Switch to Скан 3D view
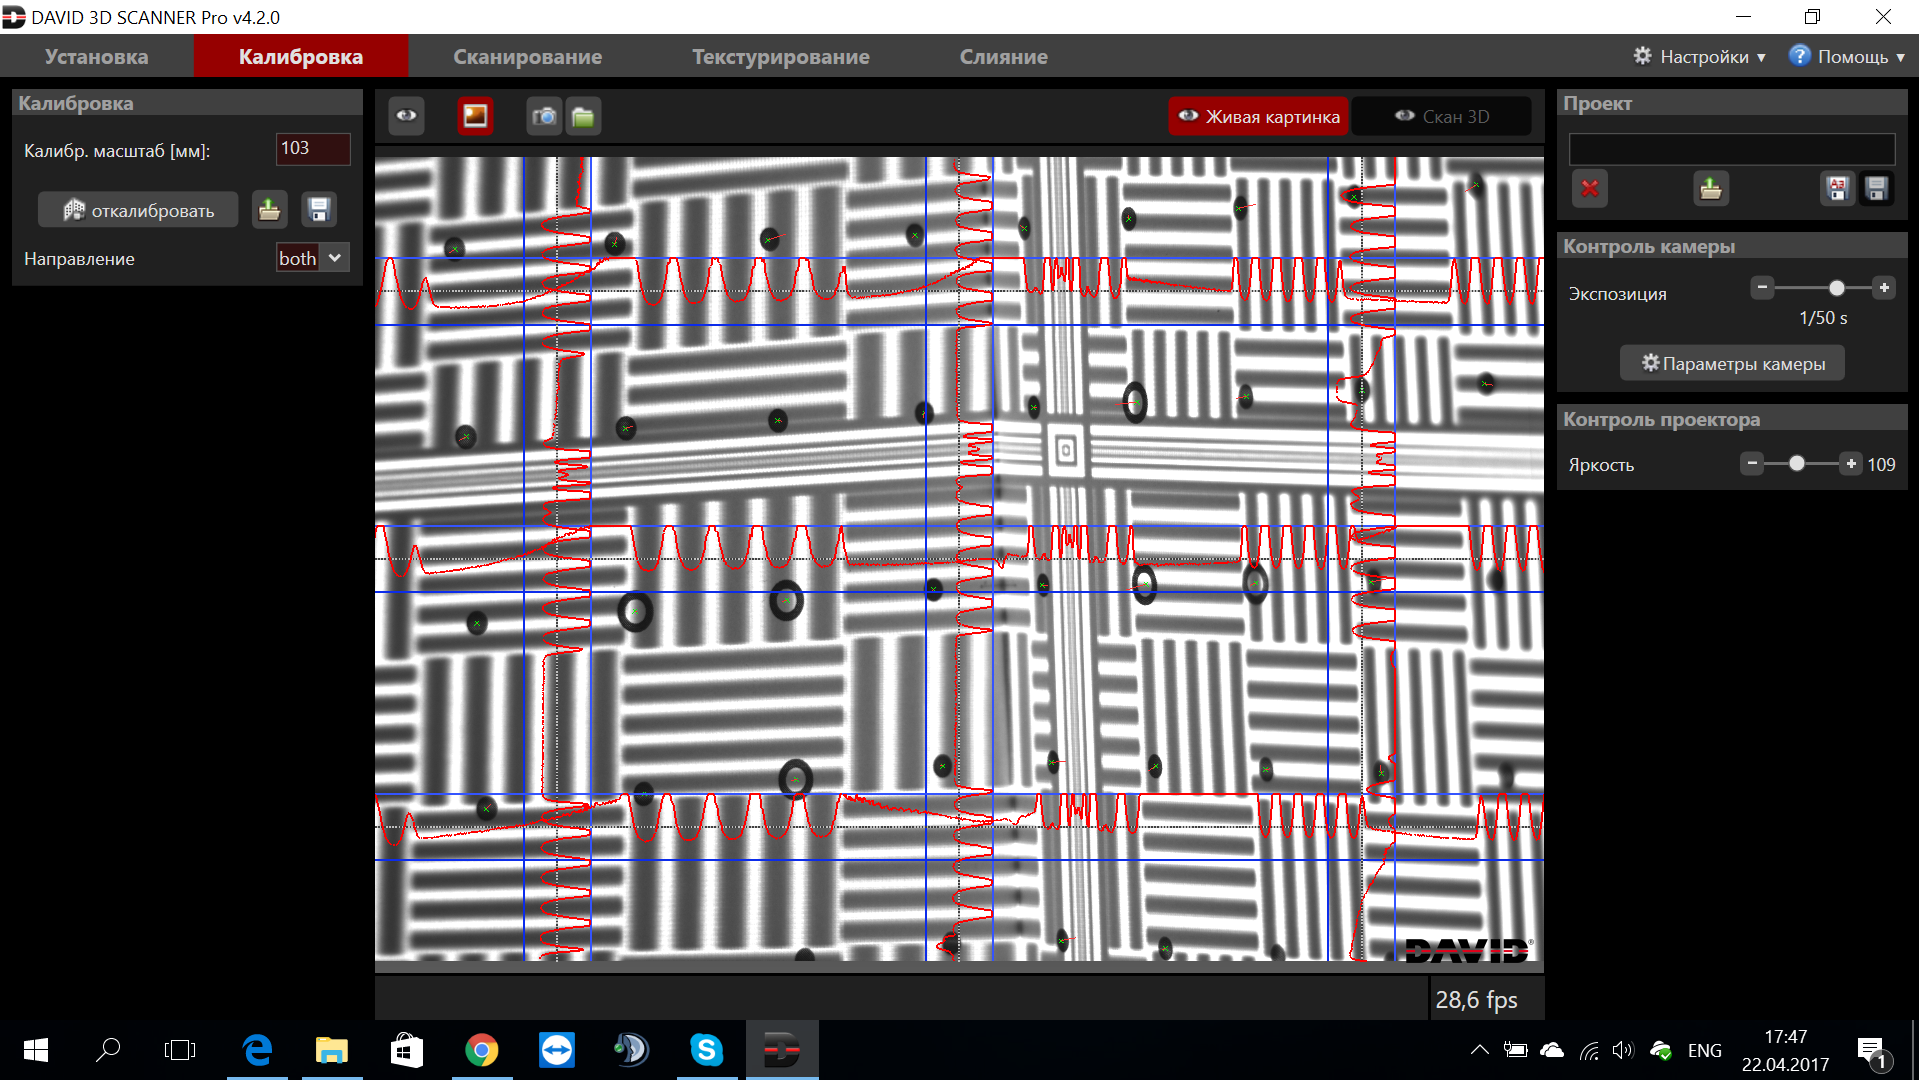This screenshot has width=1919, height=1080. click(x=1441, y=117)
